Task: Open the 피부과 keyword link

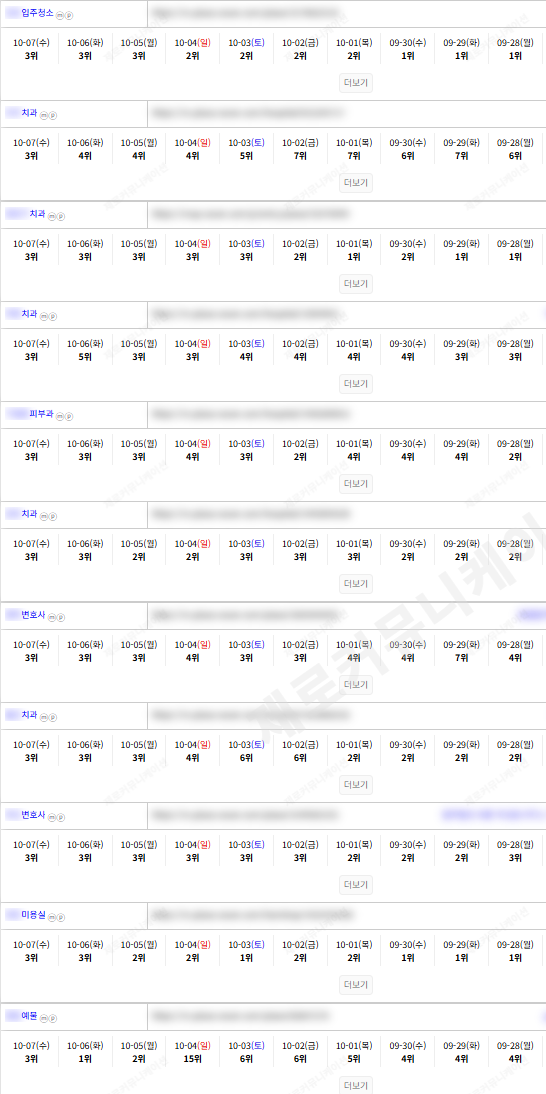Action: (x=41, y=414)
